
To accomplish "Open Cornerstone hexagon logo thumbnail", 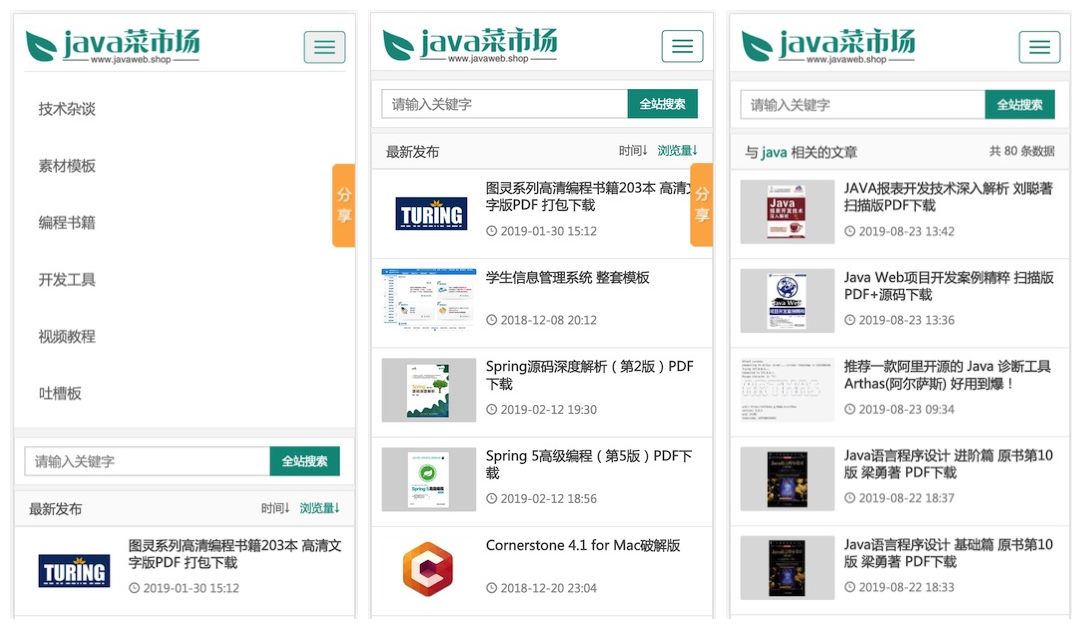I will (x=428, y=568).
